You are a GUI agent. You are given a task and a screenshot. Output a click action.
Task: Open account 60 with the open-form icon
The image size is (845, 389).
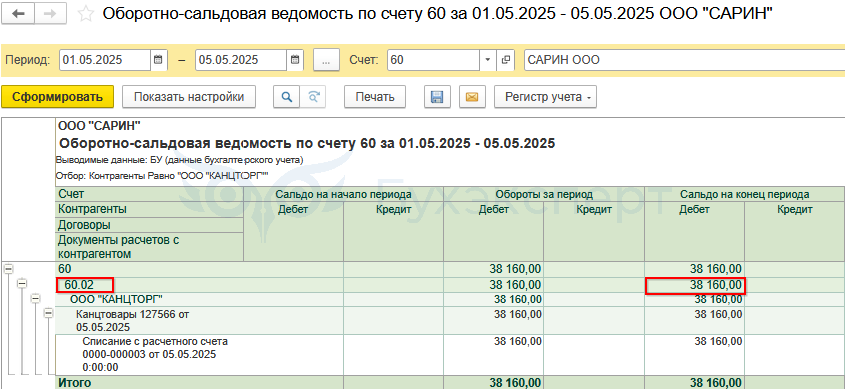(505, 60)
